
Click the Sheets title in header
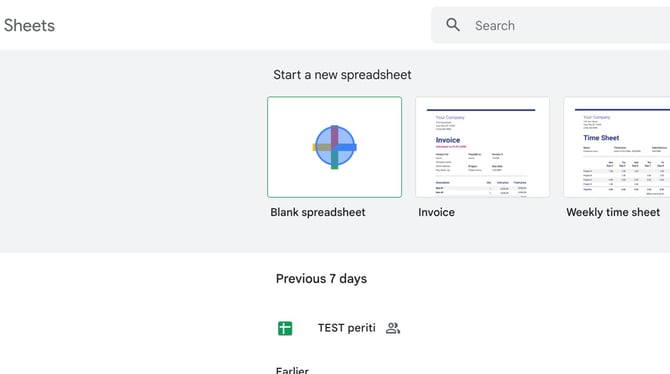point(29,26)
